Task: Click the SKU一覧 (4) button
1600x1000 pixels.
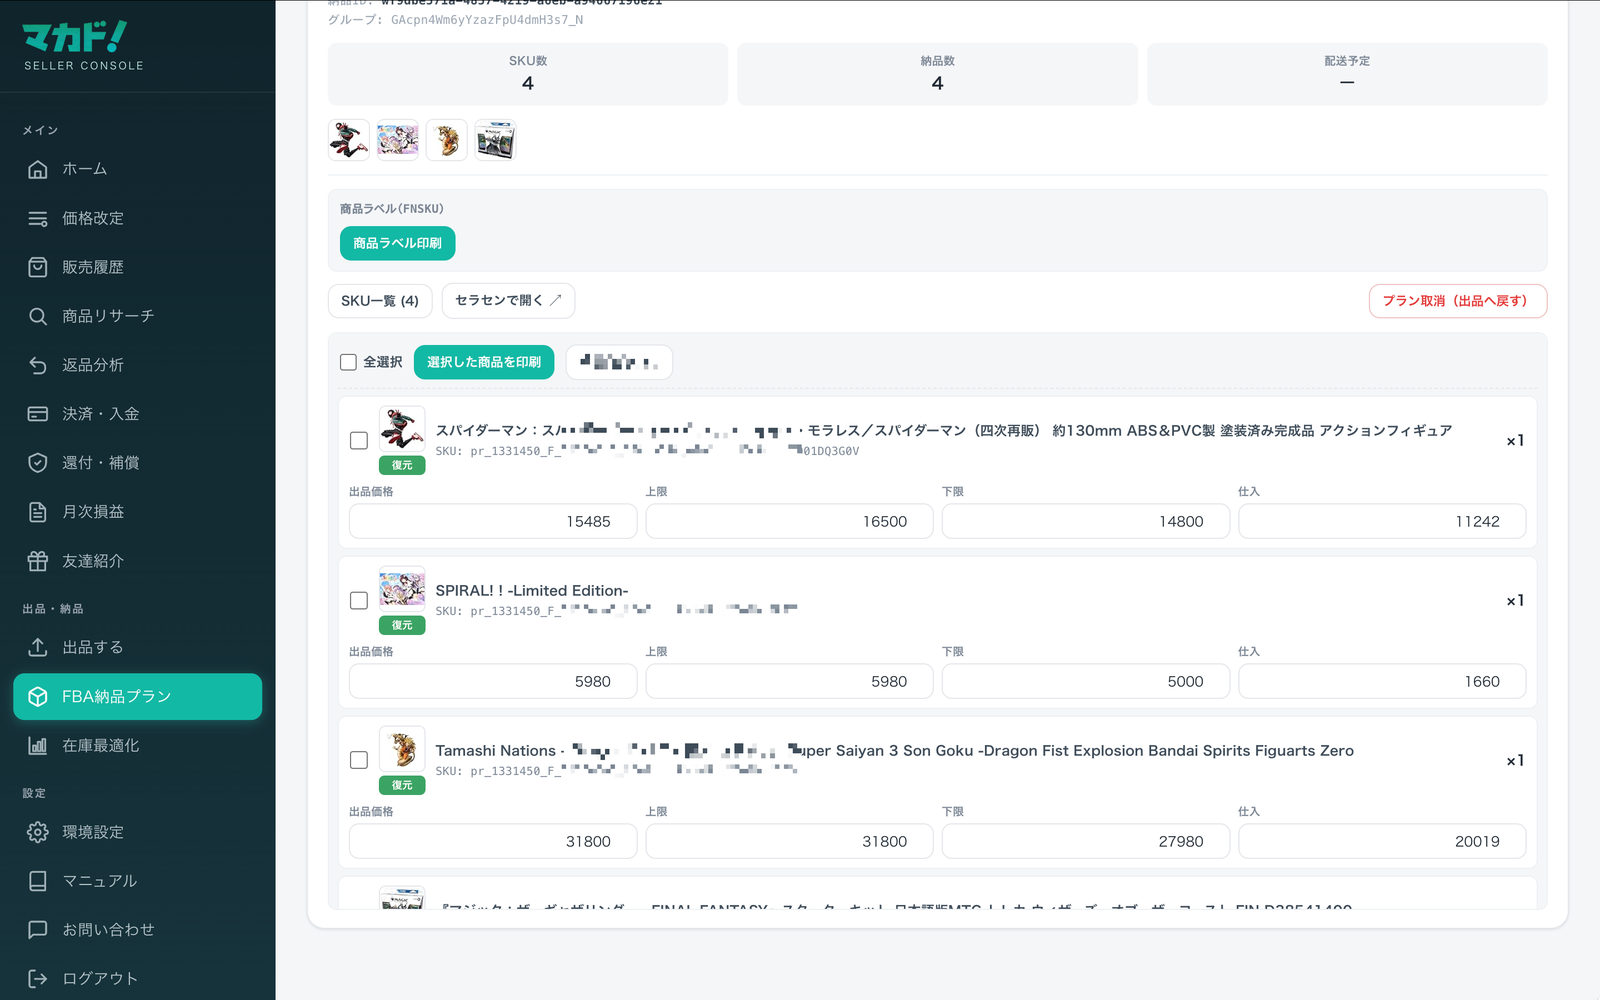Action: (x=380, y=301)
